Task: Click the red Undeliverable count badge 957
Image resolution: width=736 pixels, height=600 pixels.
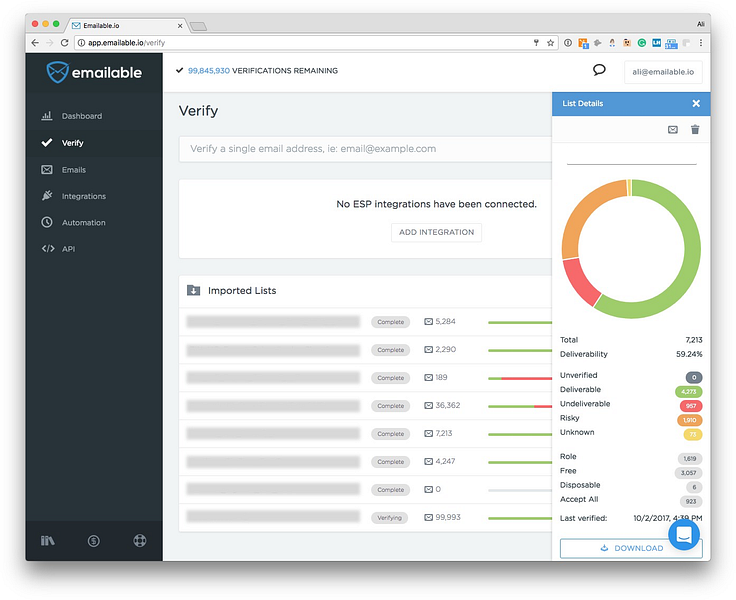Action: [x=691, y=406]
